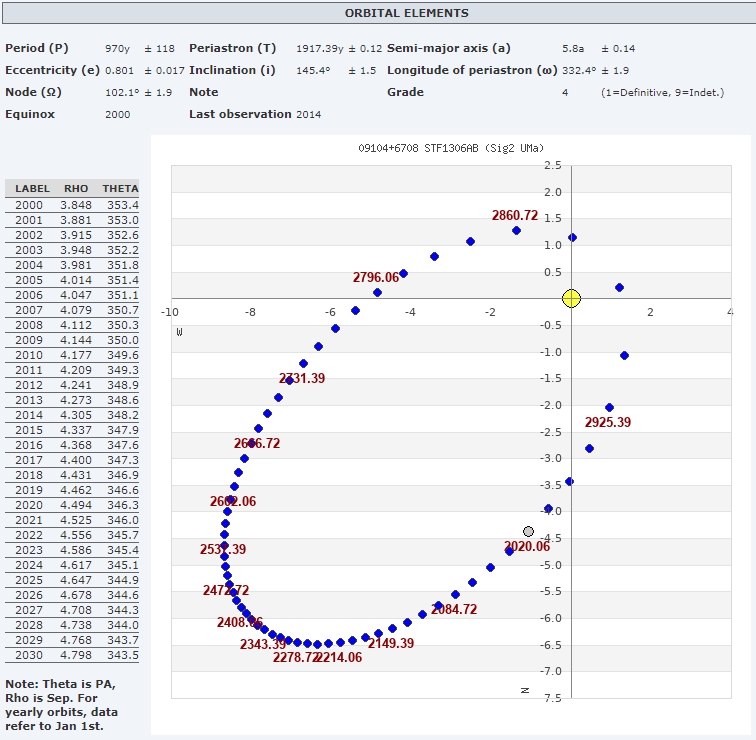Click the 2030 row in ephemeris table
Screen dimensions: 756x740
72,655
